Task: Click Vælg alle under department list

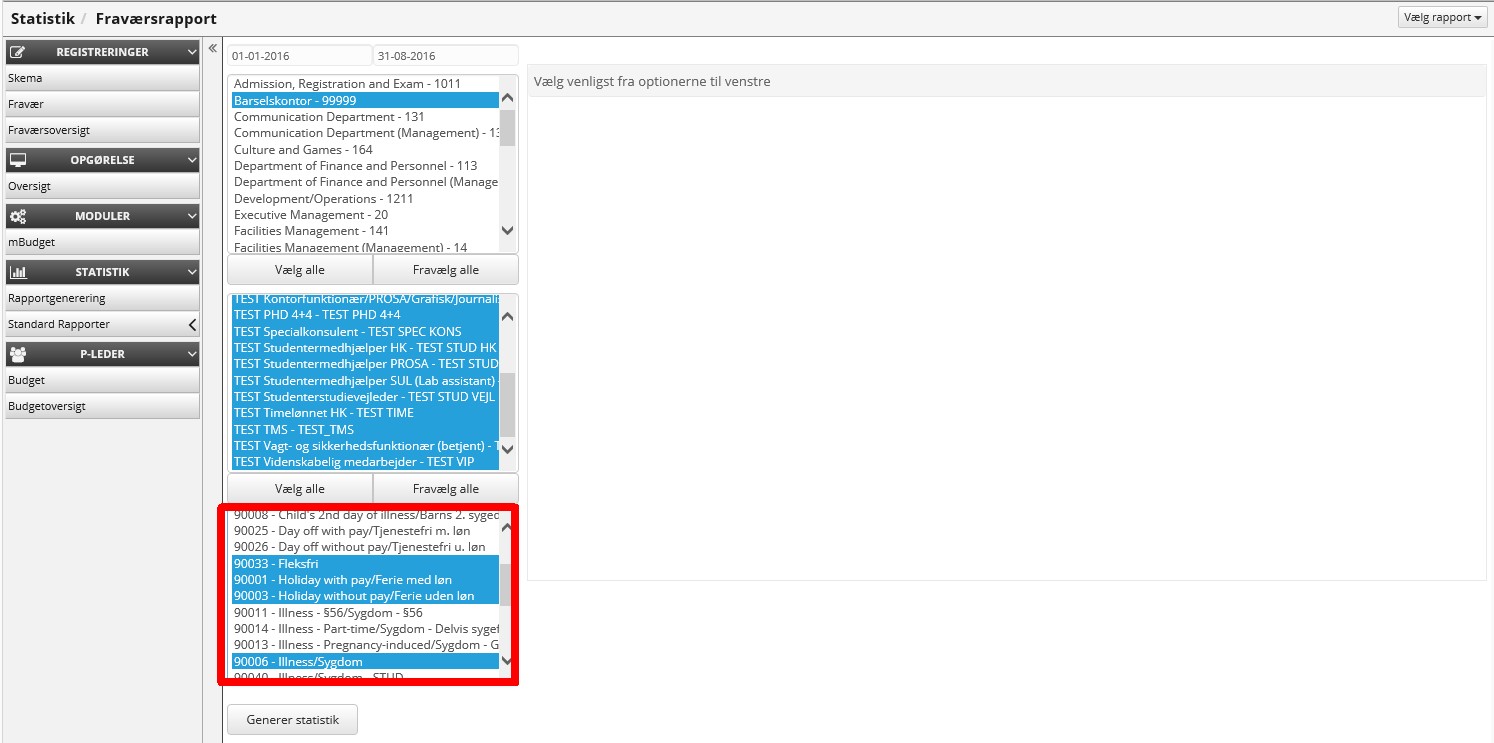Action: tap(300, 270)
